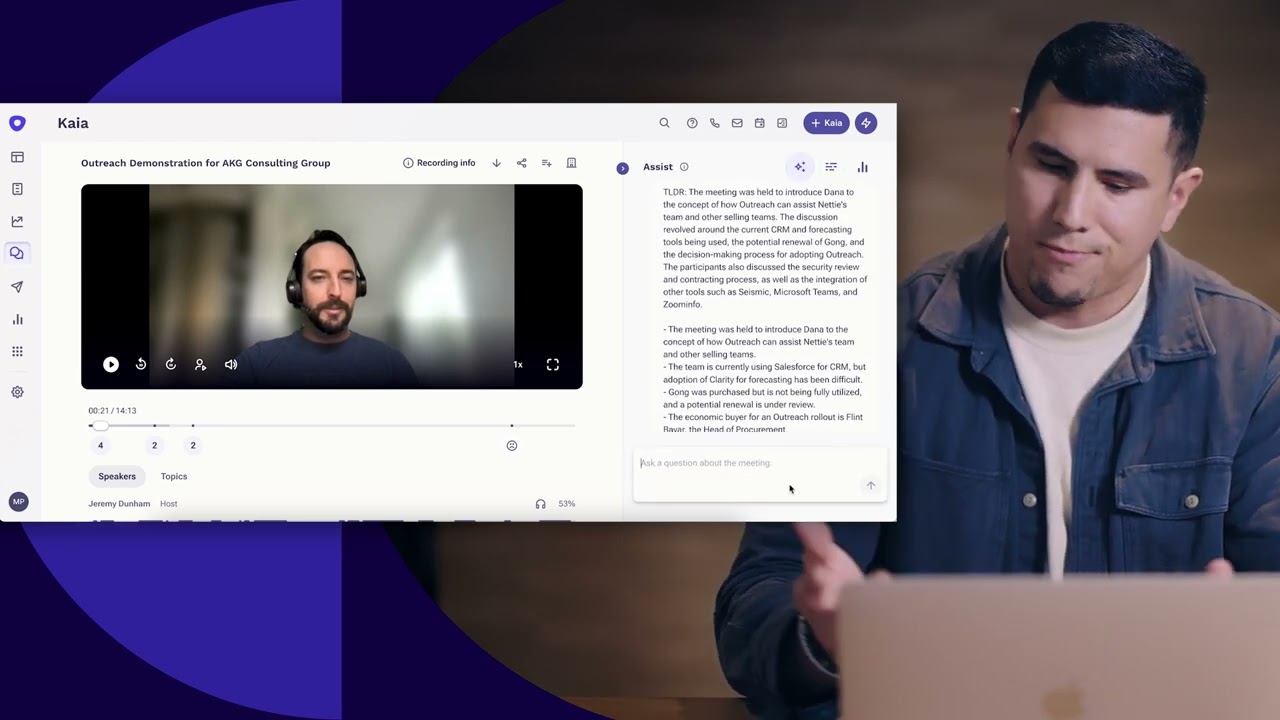Screen dimensions: 1280x720
Task: Open the settings gear in sidebar
Action: coord(17,392)
